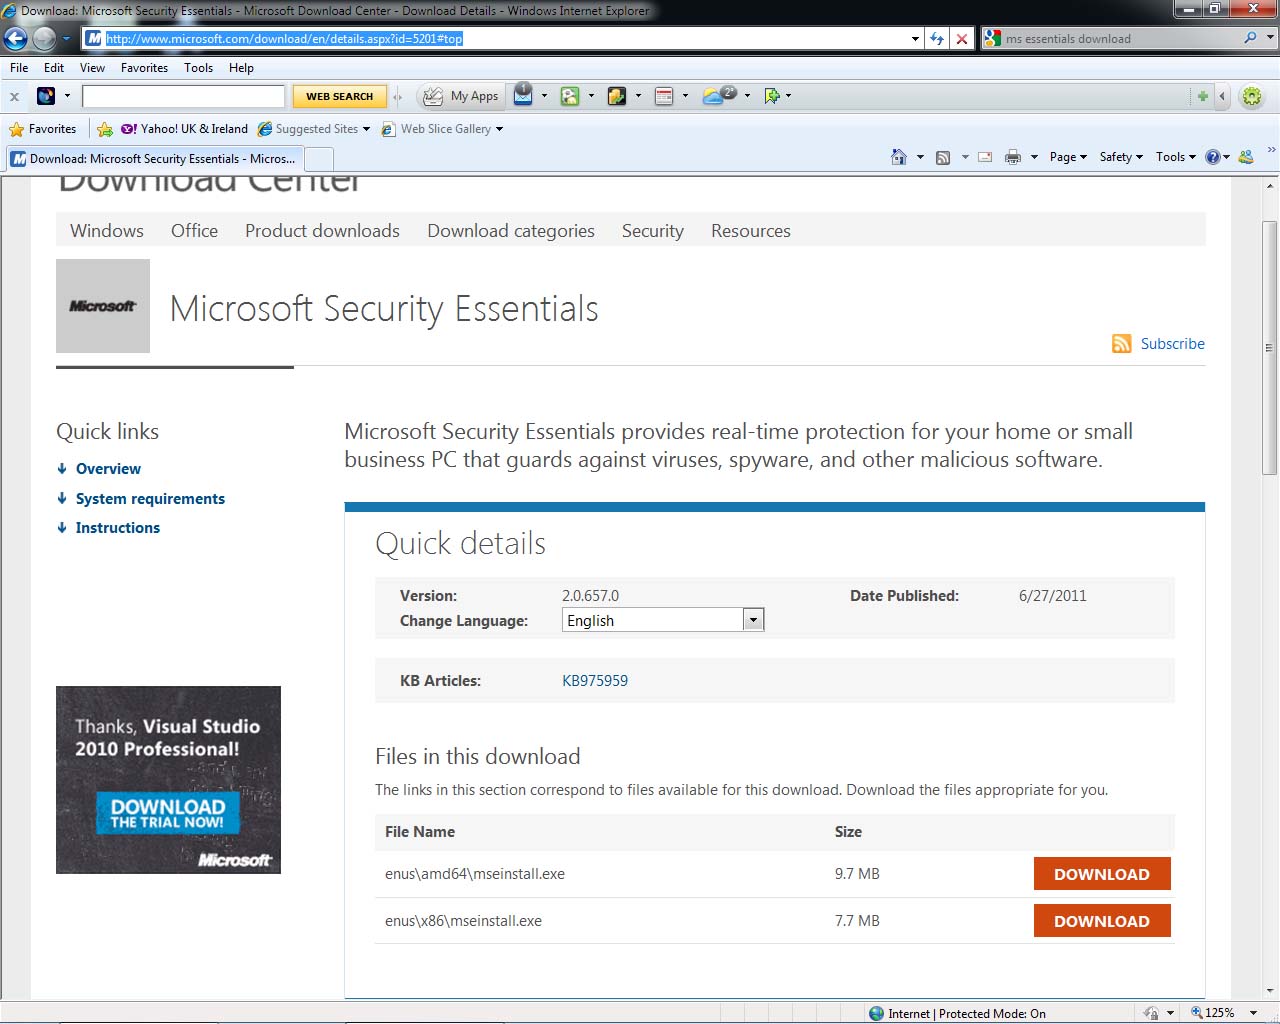This screenshot has width=1280, height=1024.
Task: Click the browser Forward arrow button
Action: 44,38
